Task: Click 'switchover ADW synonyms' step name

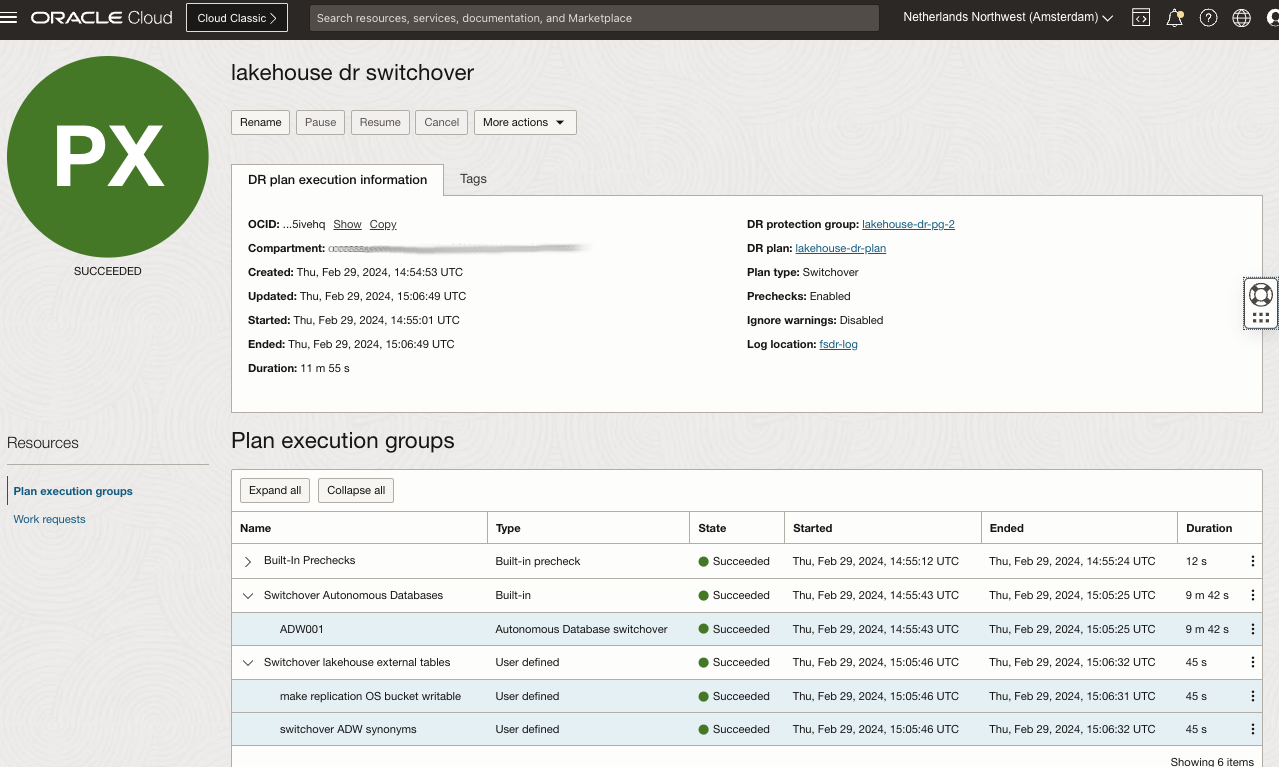Action: 348,729
